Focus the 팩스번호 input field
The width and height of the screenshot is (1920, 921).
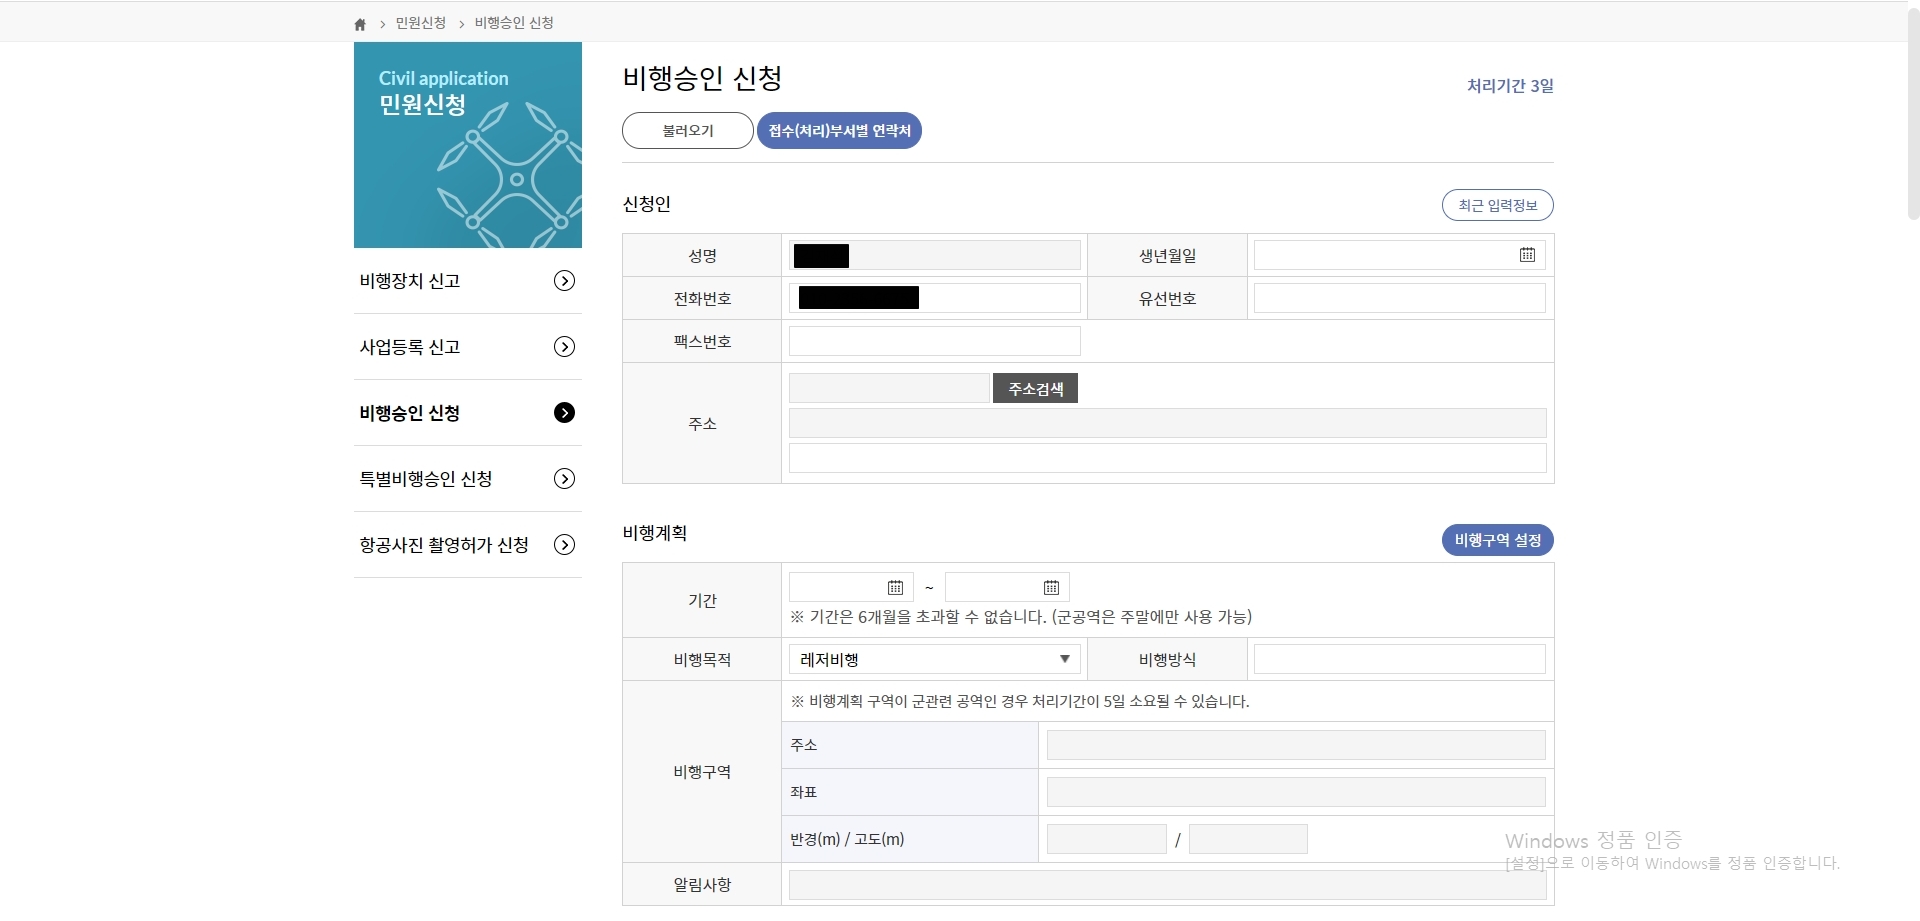(934, 341)
